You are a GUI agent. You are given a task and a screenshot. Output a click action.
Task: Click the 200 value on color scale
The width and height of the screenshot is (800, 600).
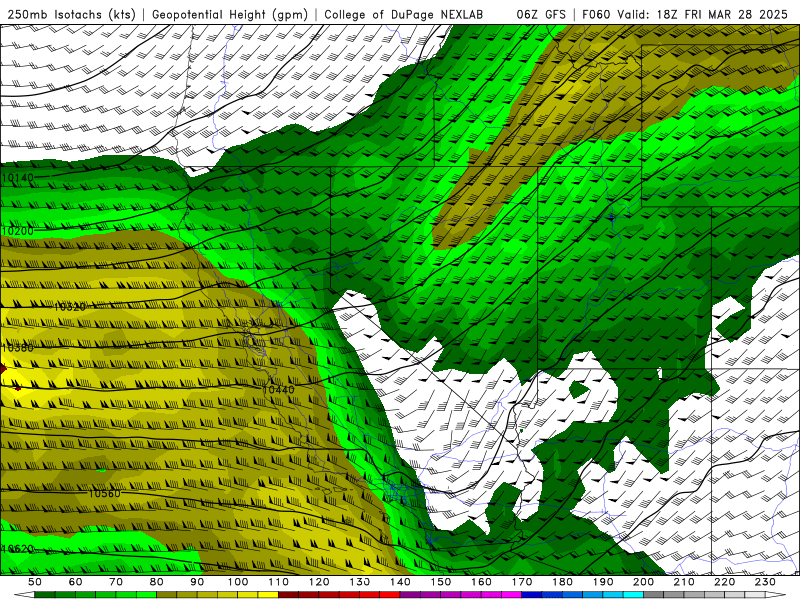click(643, 582)
